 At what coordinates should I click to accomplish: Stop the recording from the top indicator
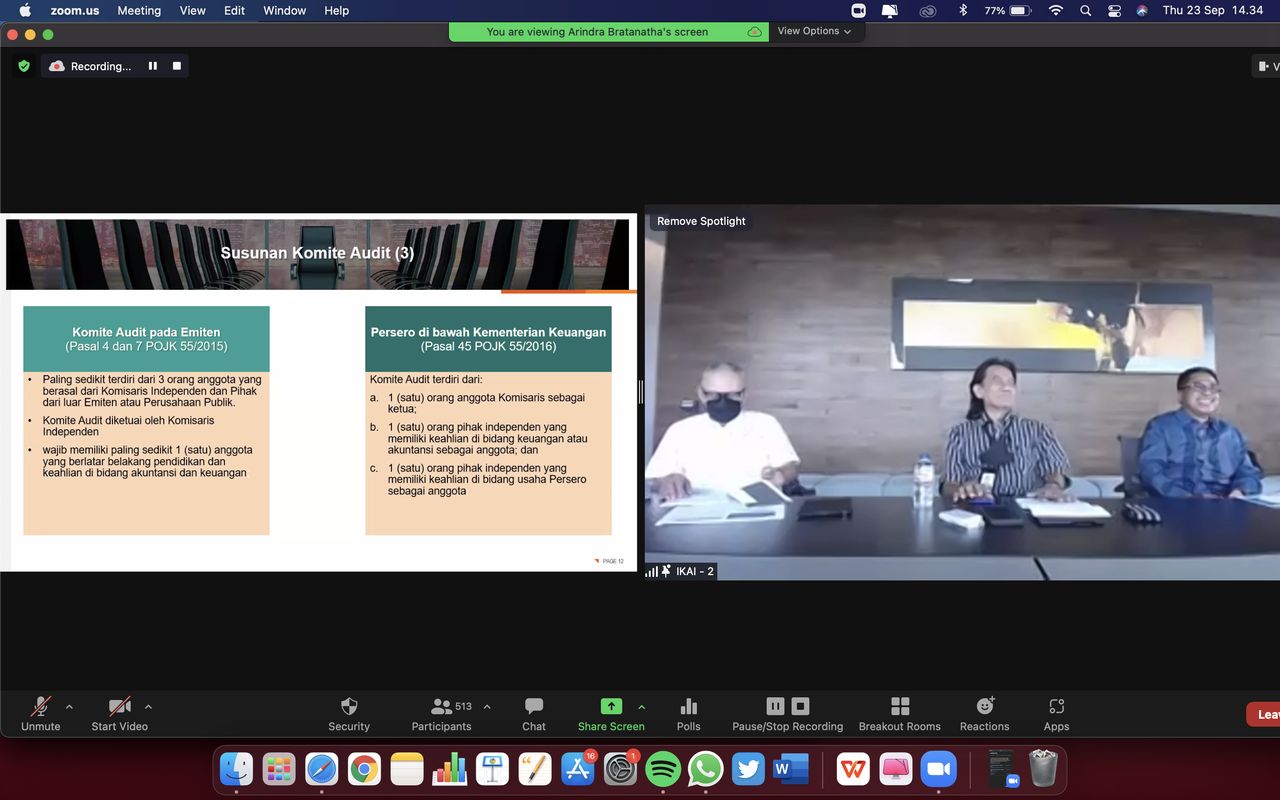(x=177, y=66)
